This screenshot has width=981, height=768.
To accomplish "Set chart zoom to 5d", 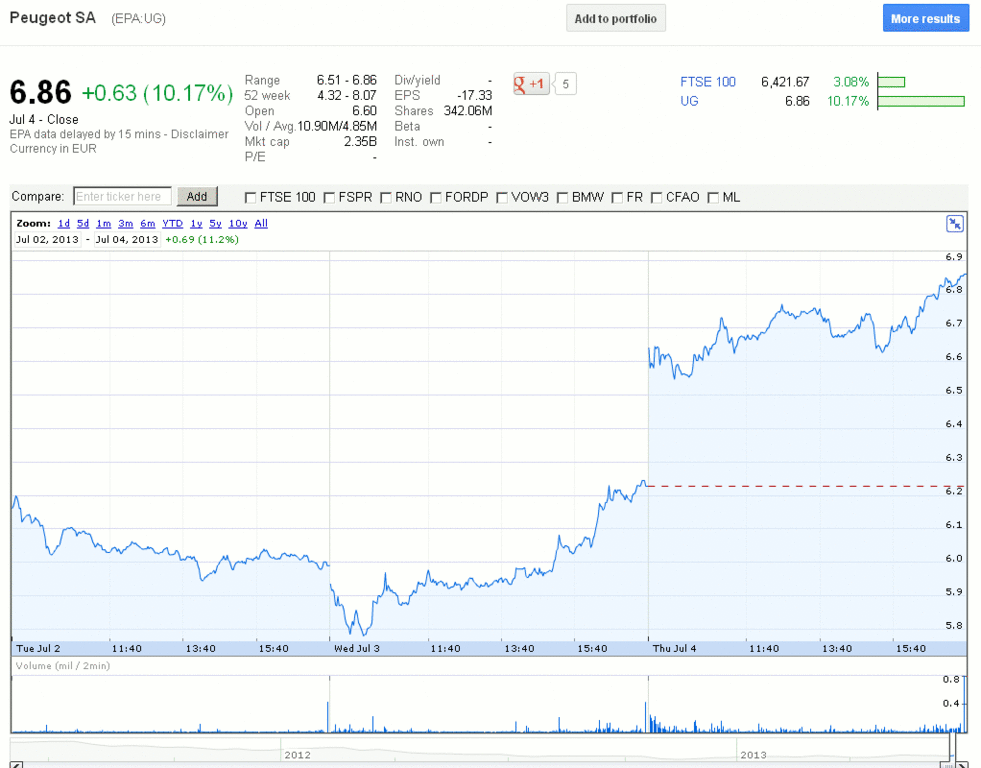I will tap(83, 223).
